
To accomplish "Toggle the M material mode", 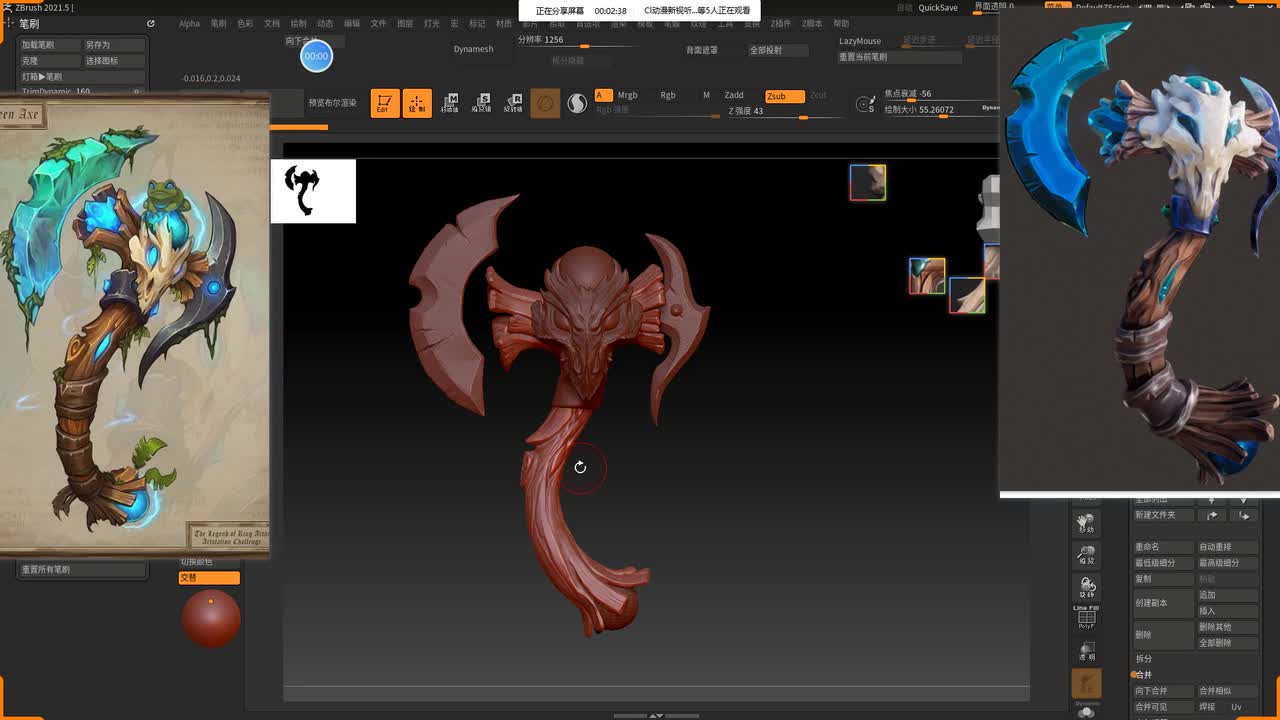I will tap(706, 95).
